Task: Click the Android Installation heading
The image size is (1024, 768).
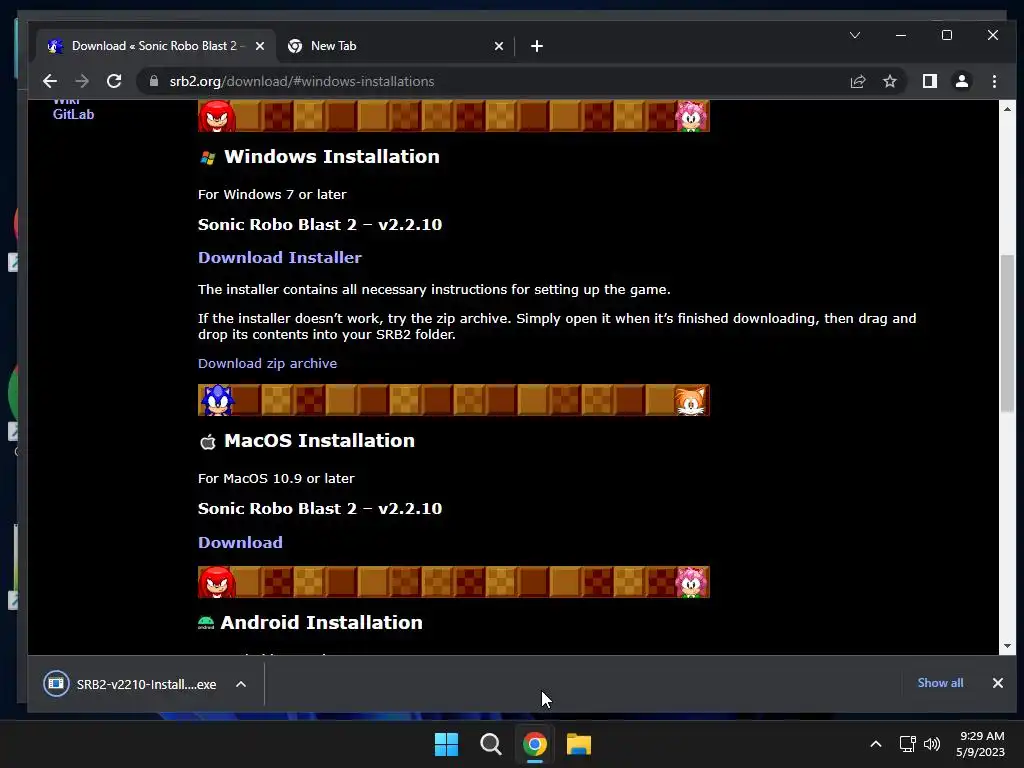Action: pos(321,622)
